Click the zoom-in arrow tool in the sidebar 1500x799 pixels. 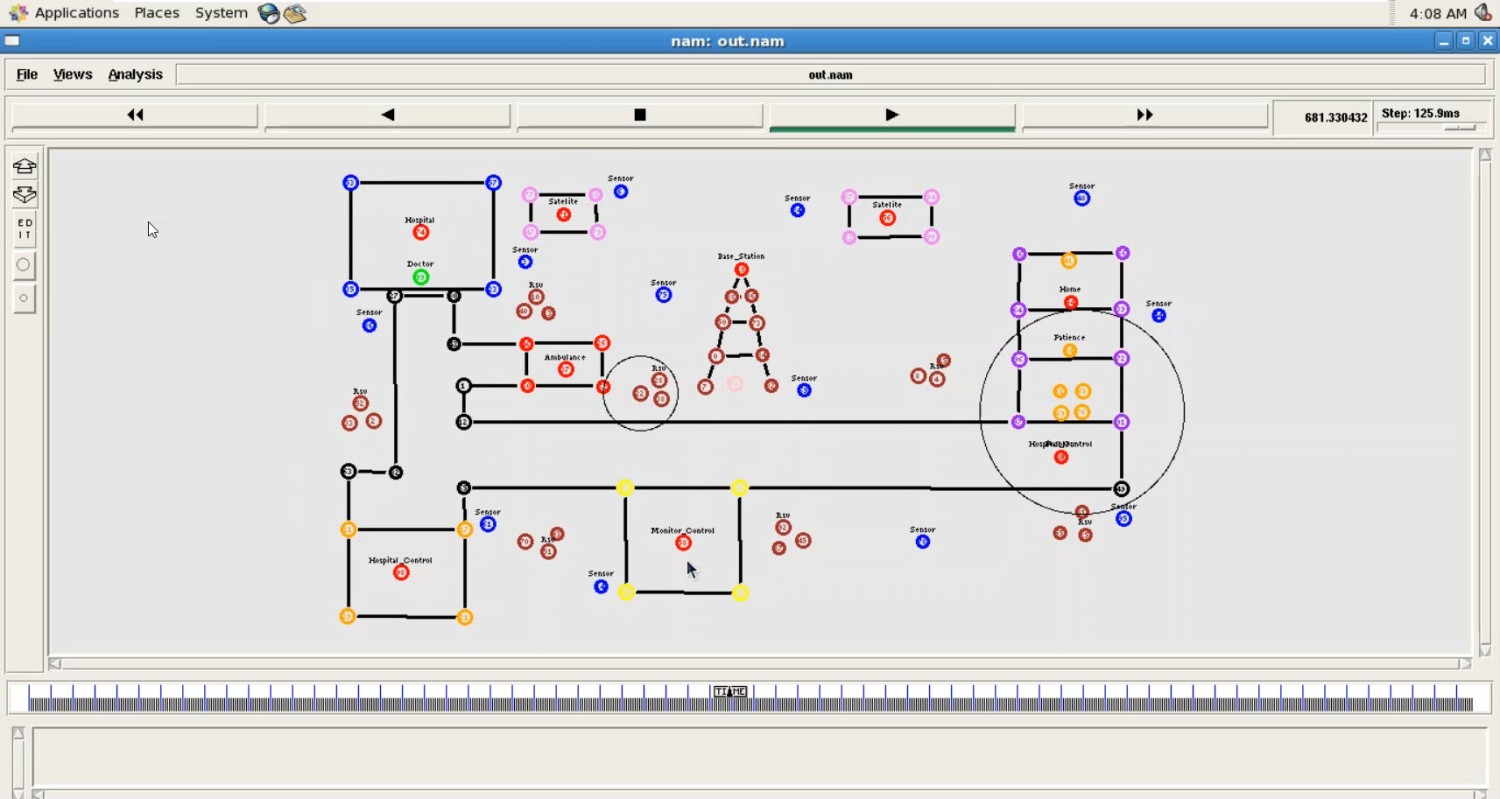tap(24, 166)
